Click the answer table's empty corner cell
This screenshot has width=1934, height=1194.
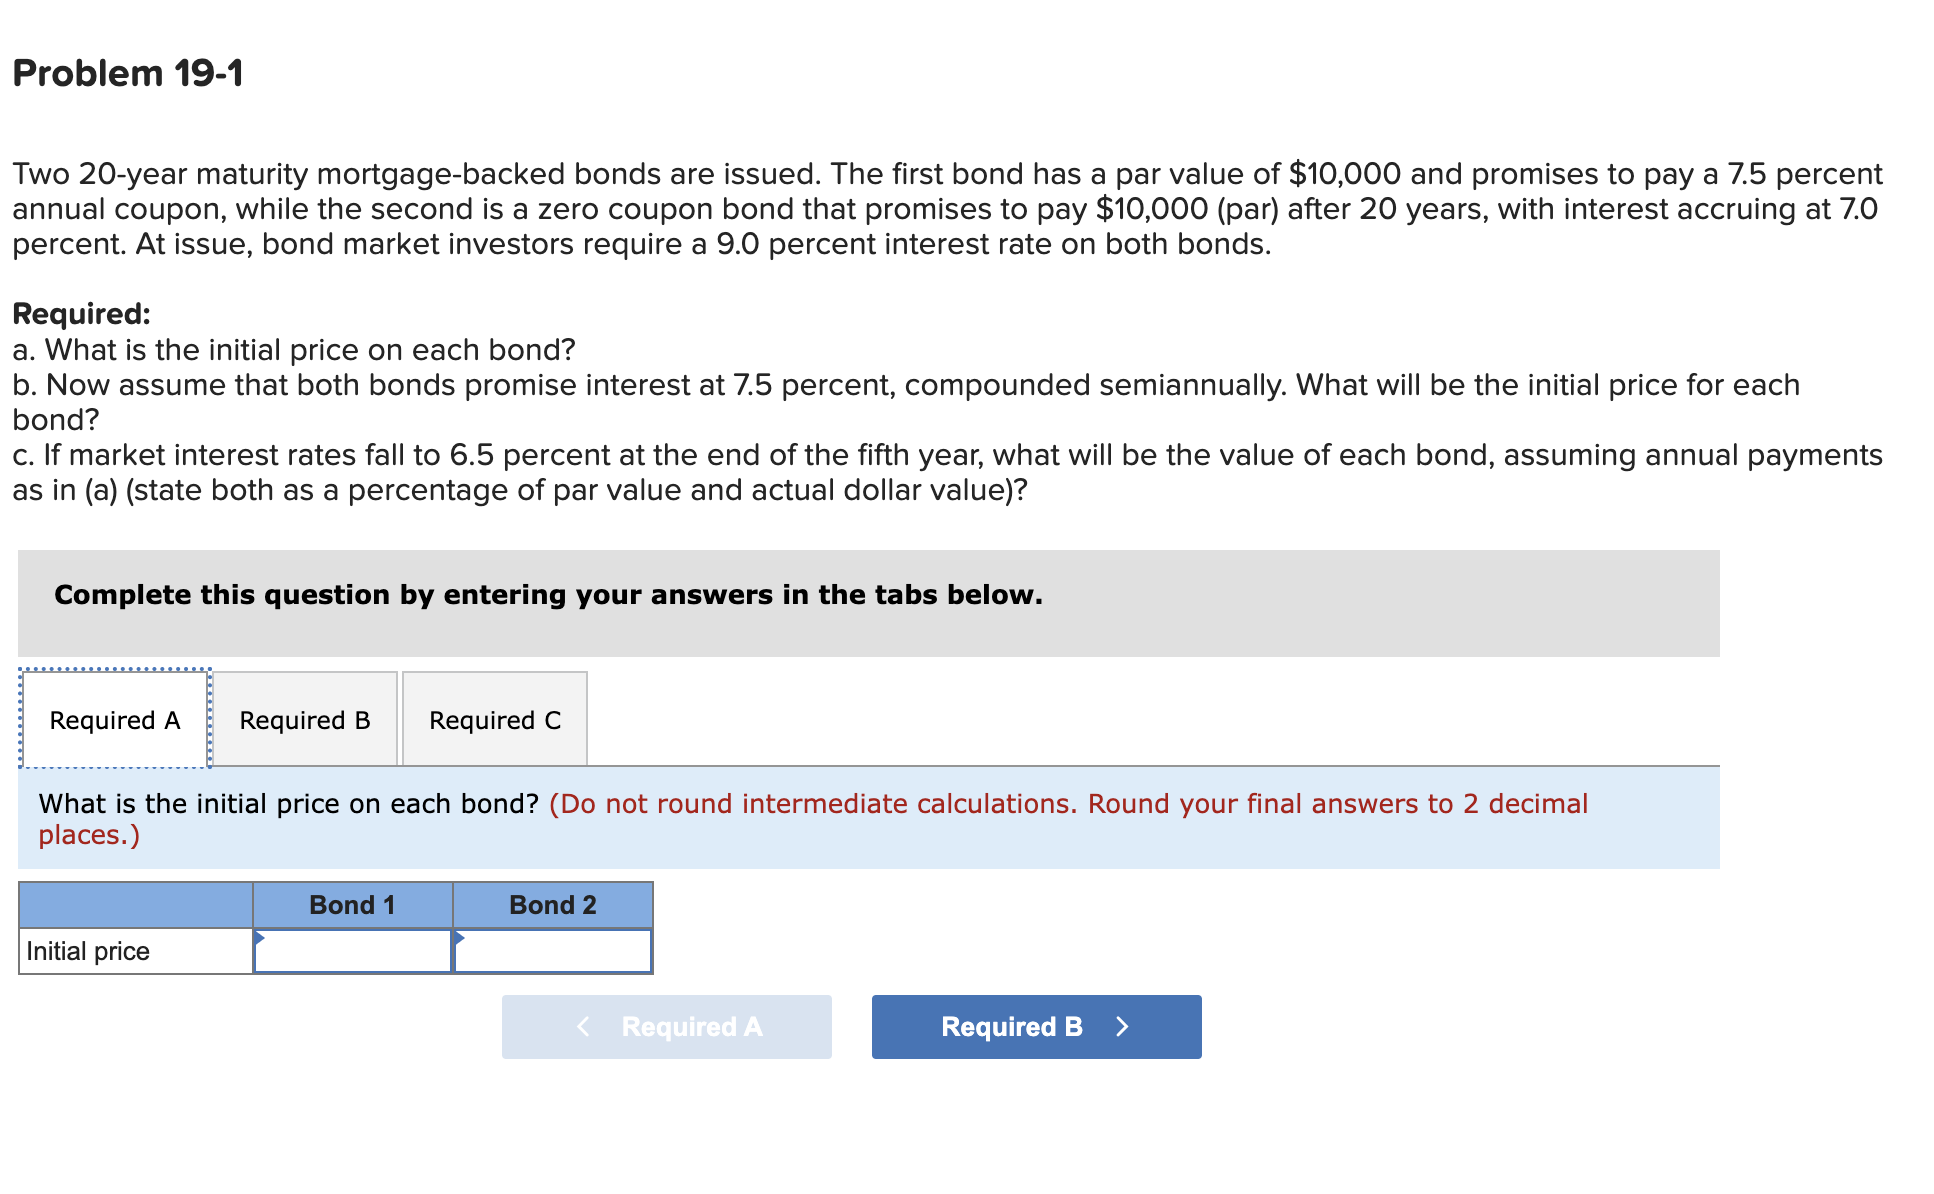pos(134,904)
